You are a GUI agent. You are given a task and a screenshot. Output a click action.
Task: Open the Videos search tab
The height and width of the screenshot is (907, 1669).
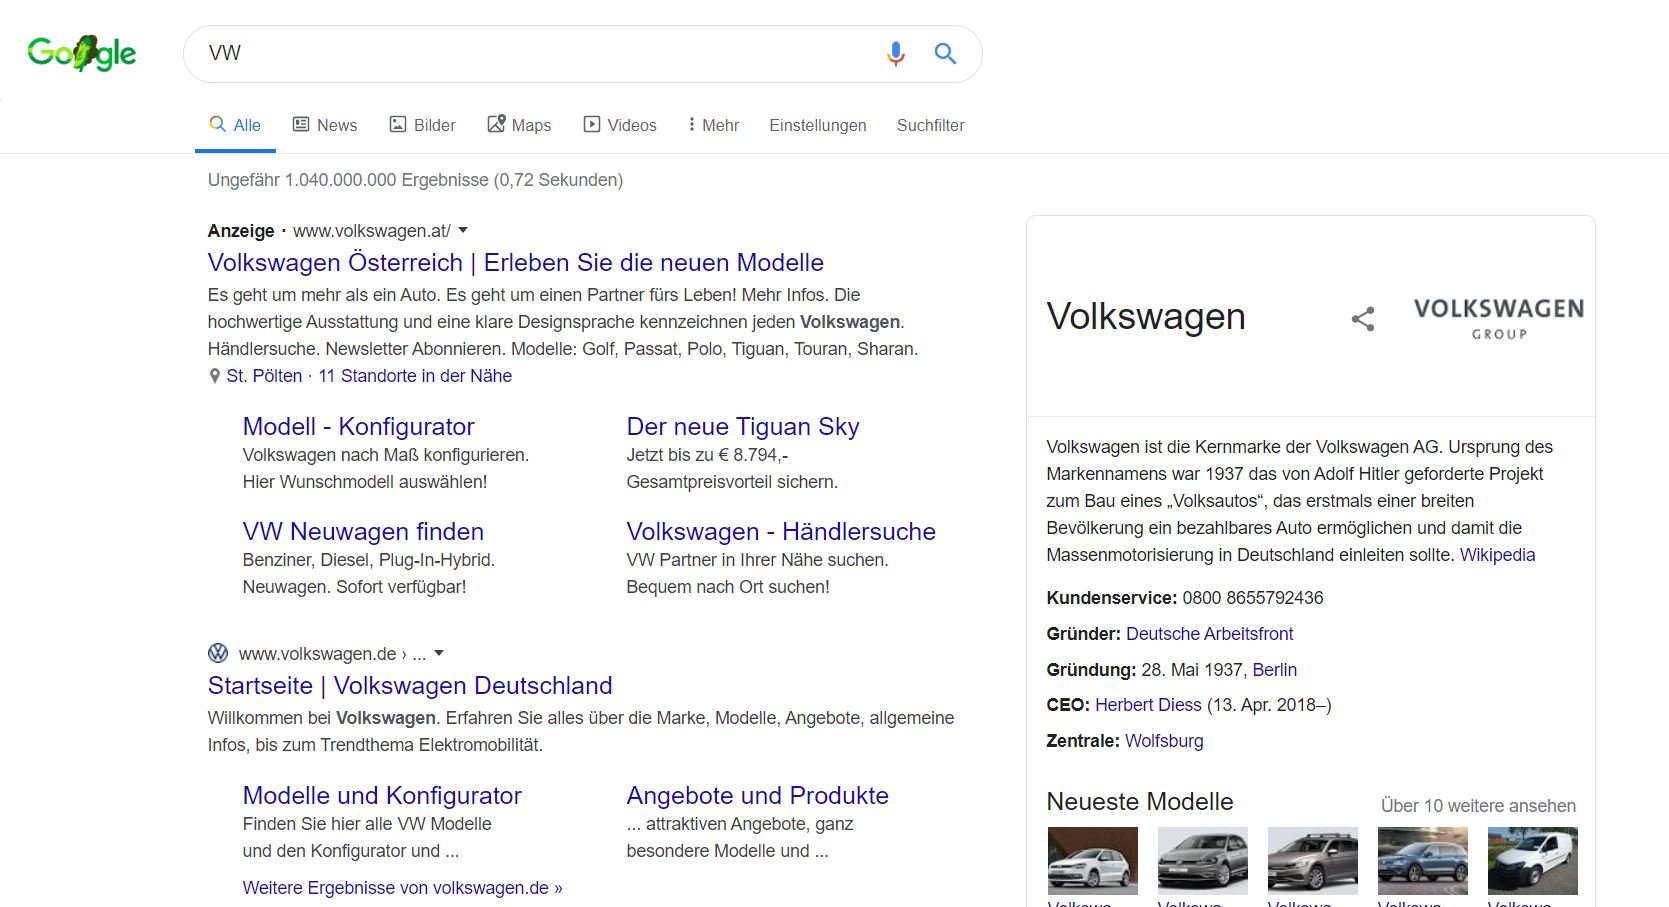(620, 125)
